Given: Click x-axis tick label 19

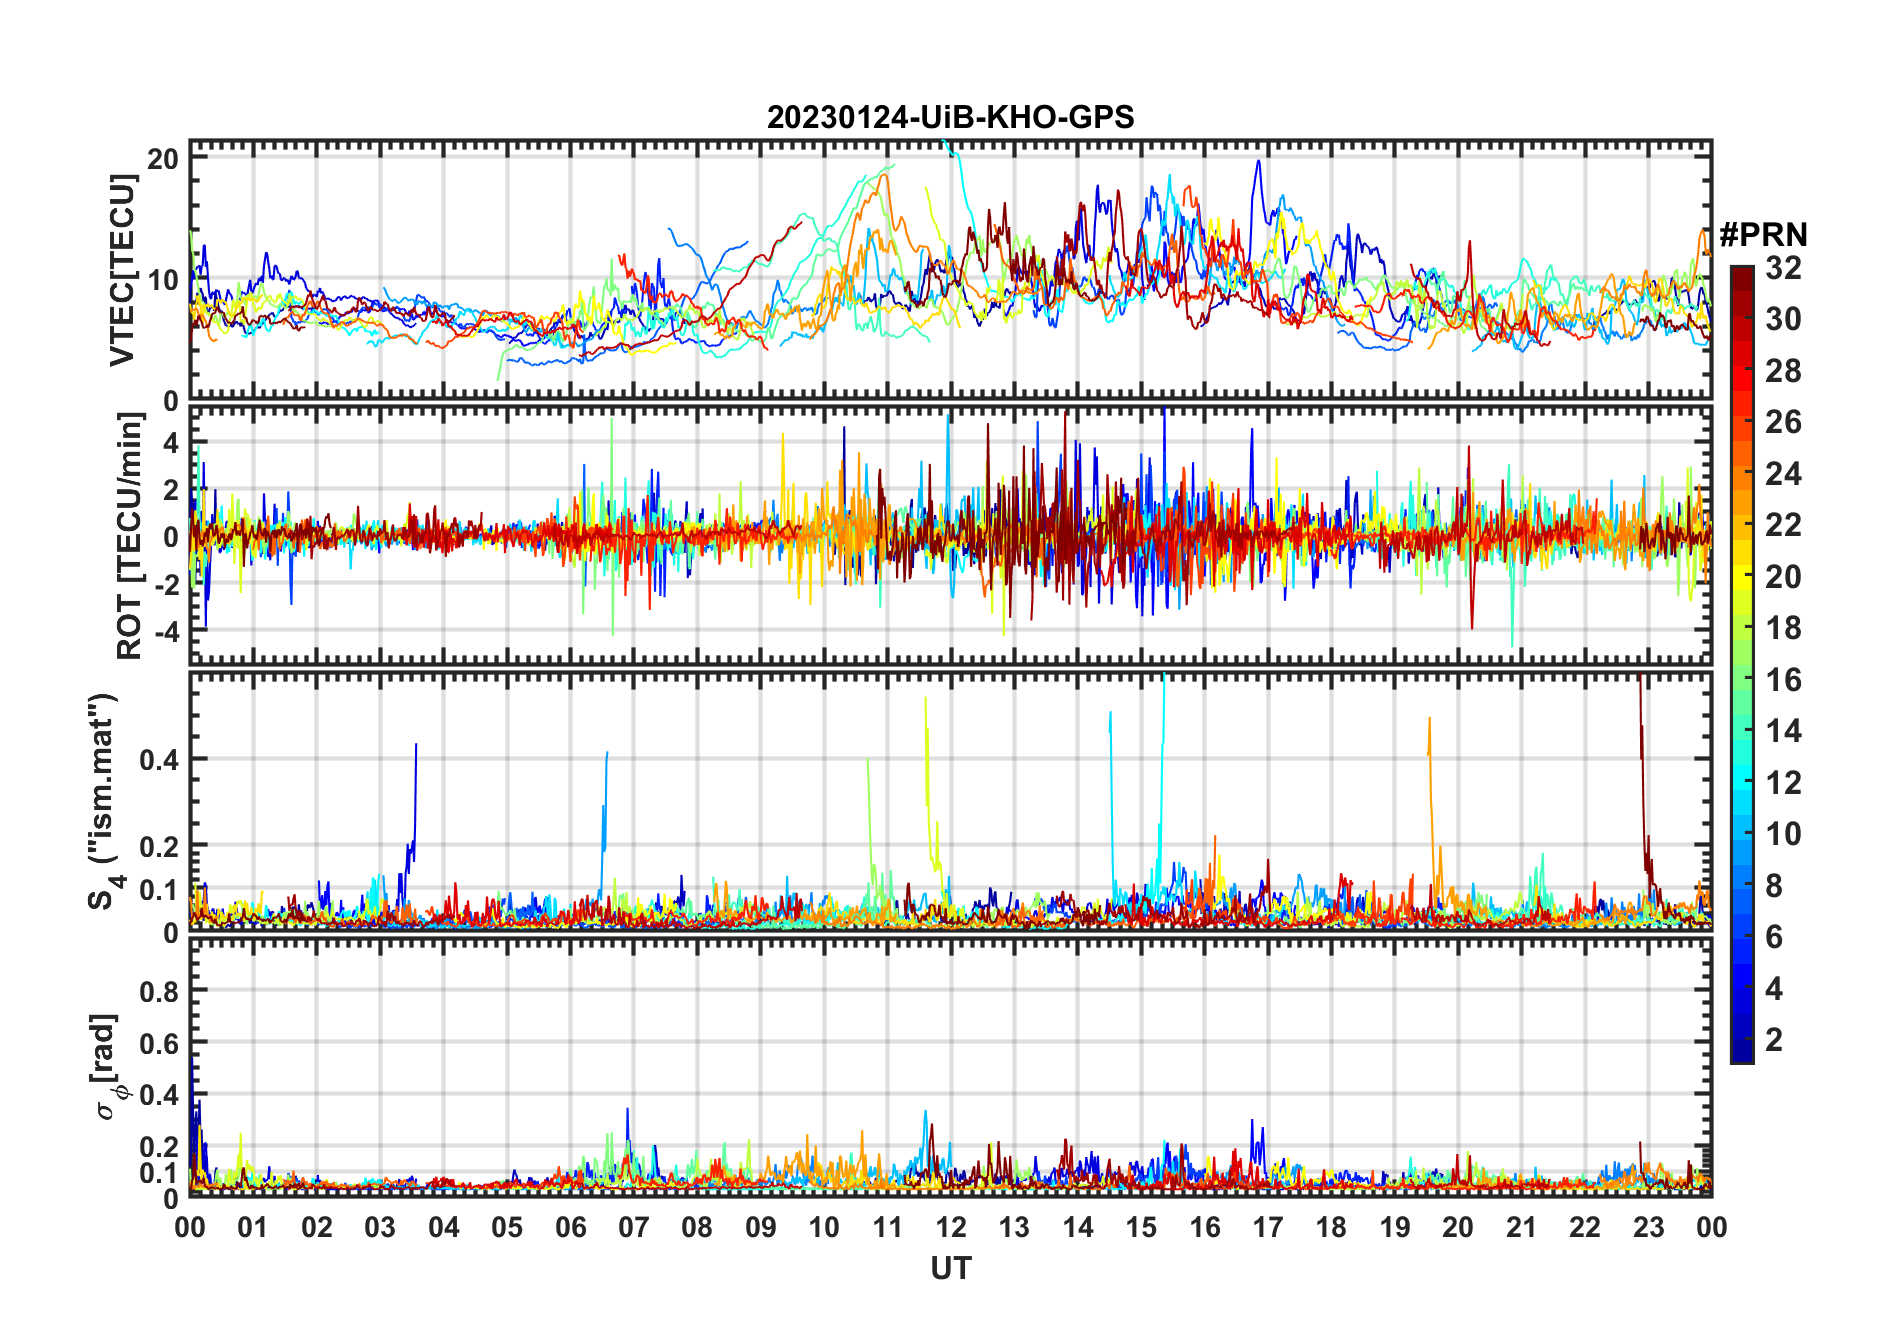Looking at the screenshot, I should (x=1395, y=1227).
